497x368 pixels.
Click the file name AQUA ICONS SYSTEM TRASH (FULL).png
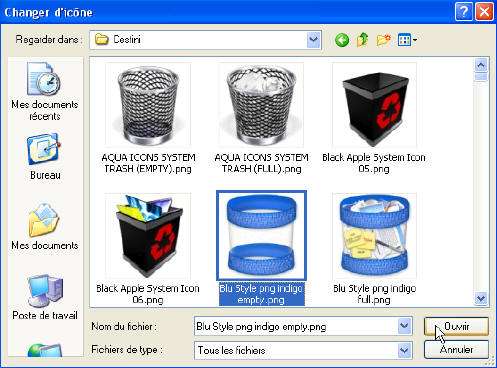pyautogui.click(x=261, y=163)
